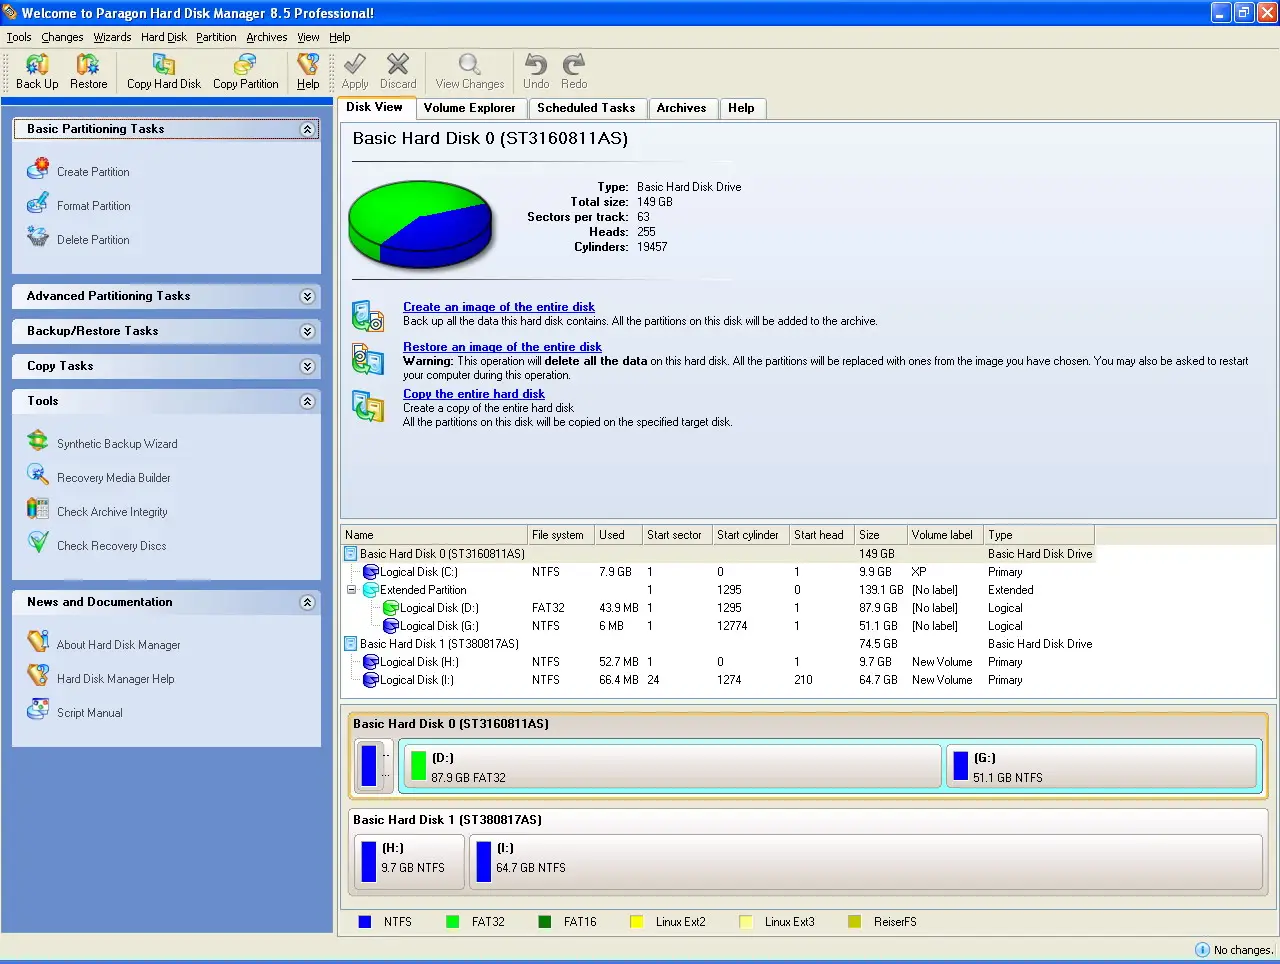Click the Undo arrow icon
Viewport: 1280px width, 964px height.
[x=536, y=65]
